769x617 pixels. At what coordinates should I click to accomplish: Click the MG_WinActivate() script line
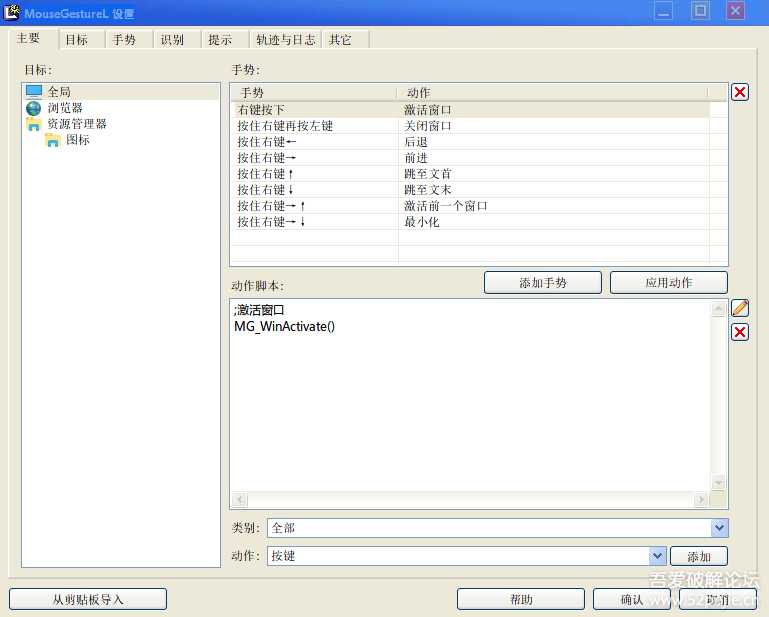284,326
